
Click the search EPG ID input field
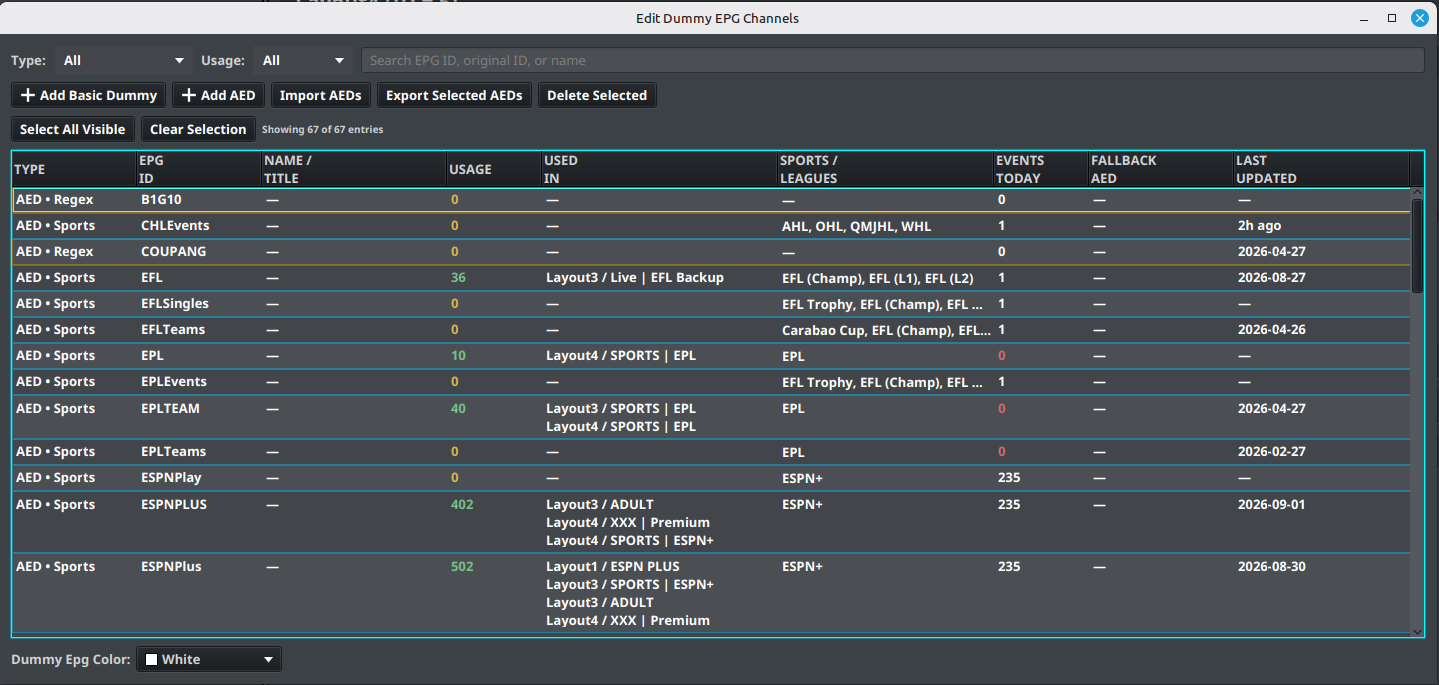893,60
